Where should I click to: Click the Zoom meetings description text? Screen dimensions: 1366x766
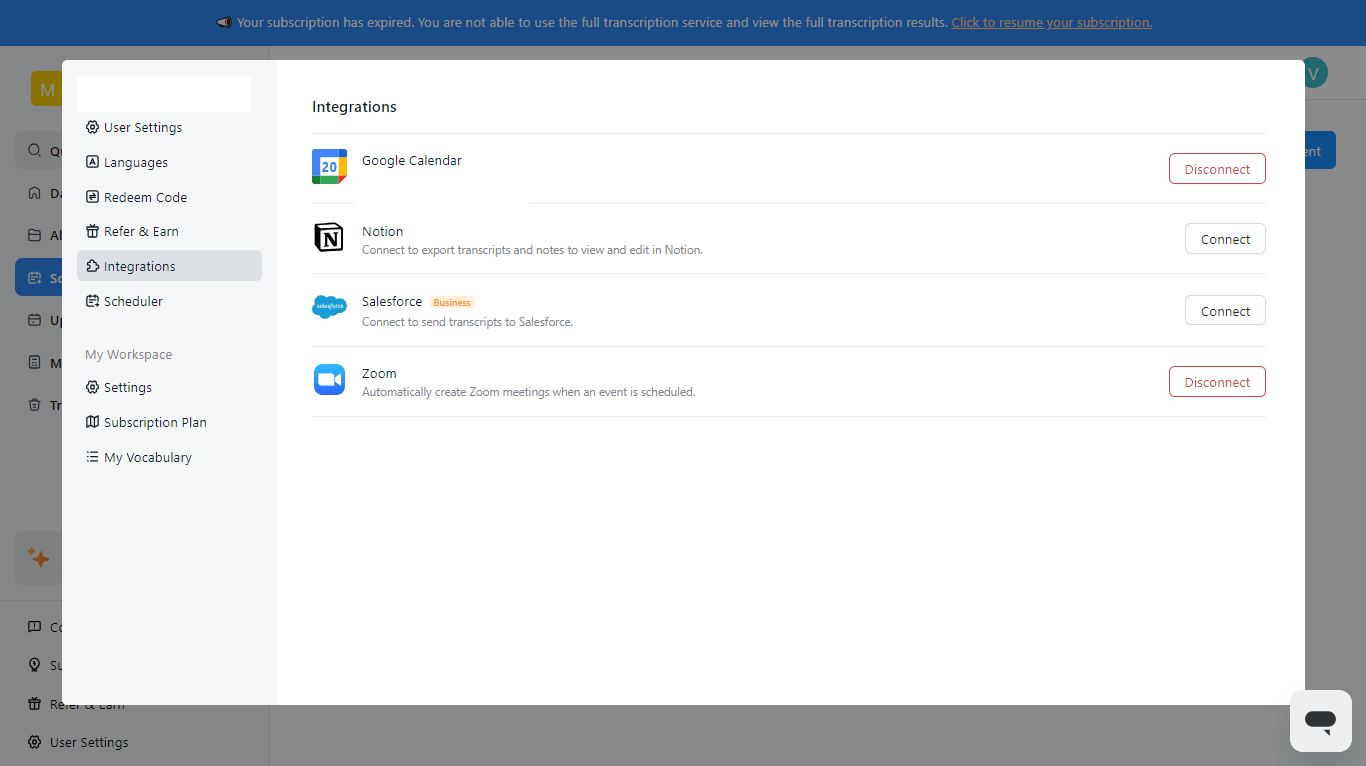(x=528, y=392)
